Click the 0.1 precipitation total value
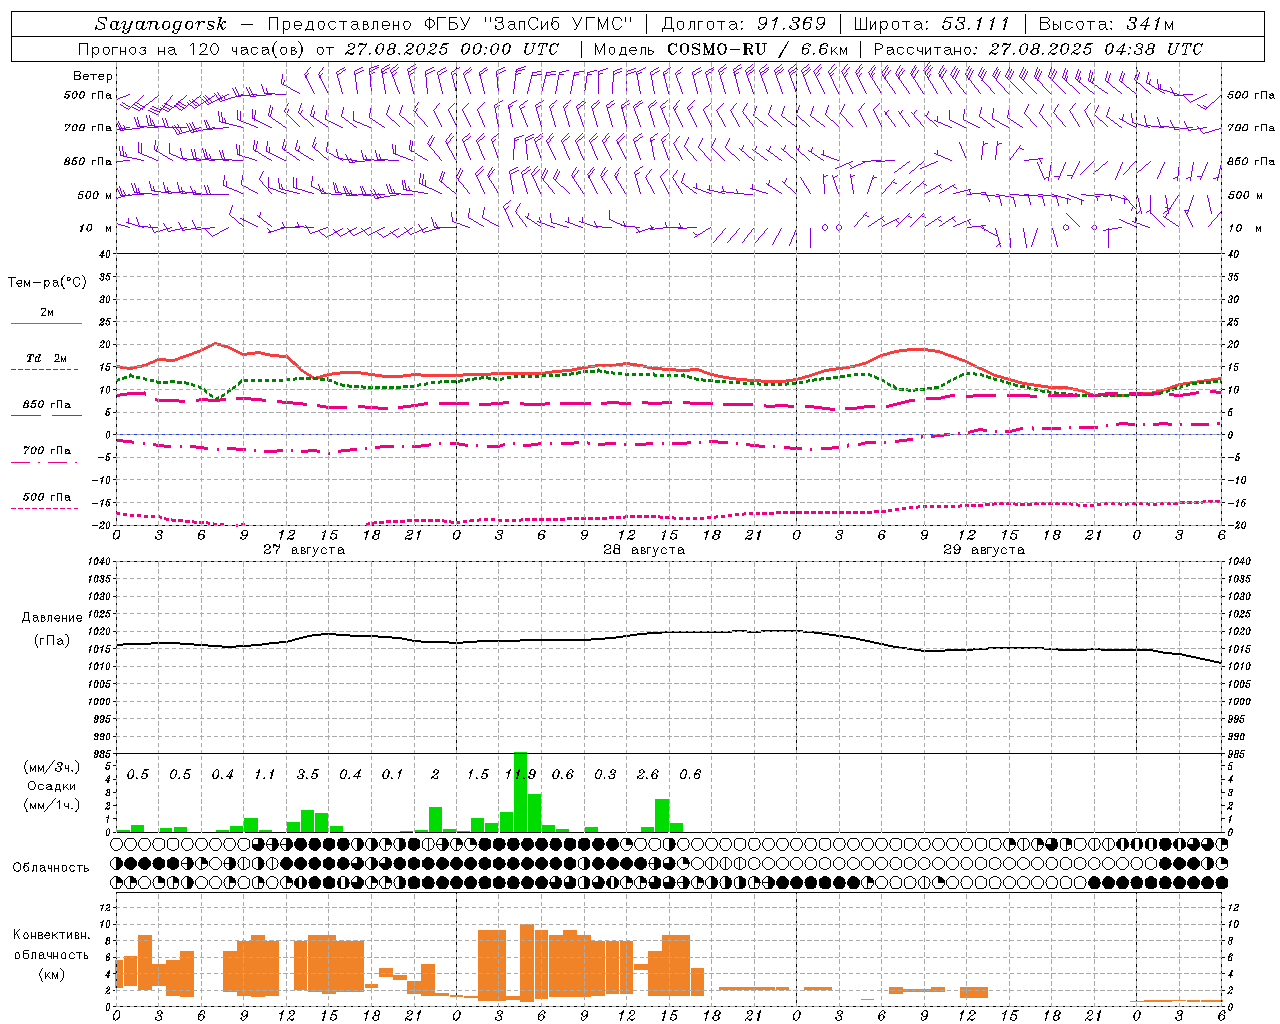 393,774
